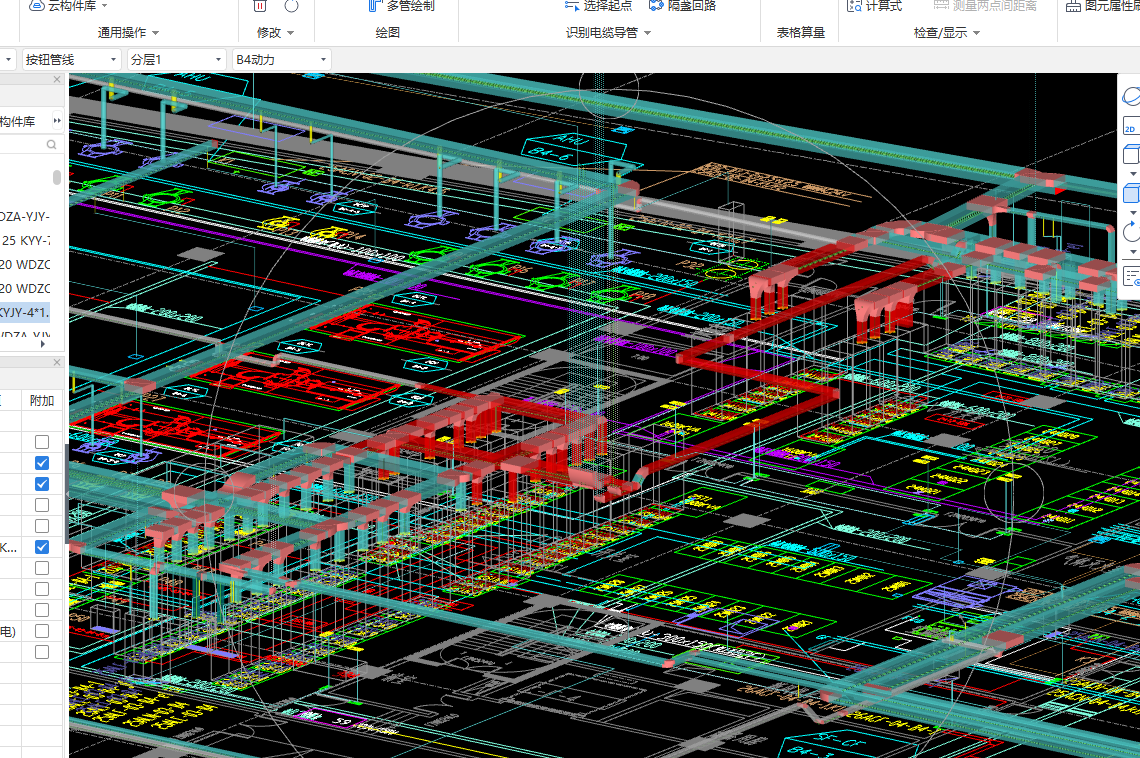Click the rotate view icon
The width and height of the screenshot is (1140, 758).
(1131, 232)
